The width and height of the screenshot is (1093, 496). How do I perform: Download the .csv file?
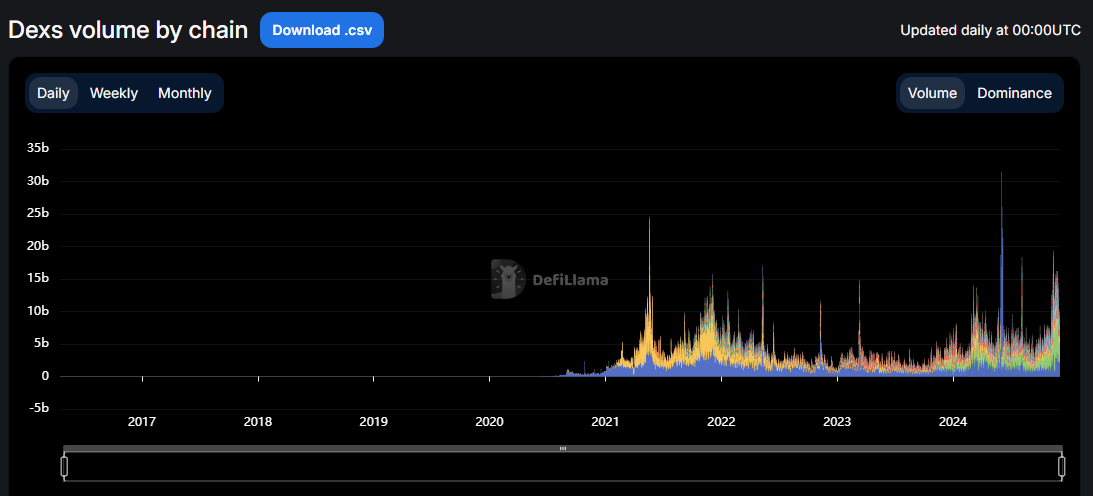pos(321,30)
